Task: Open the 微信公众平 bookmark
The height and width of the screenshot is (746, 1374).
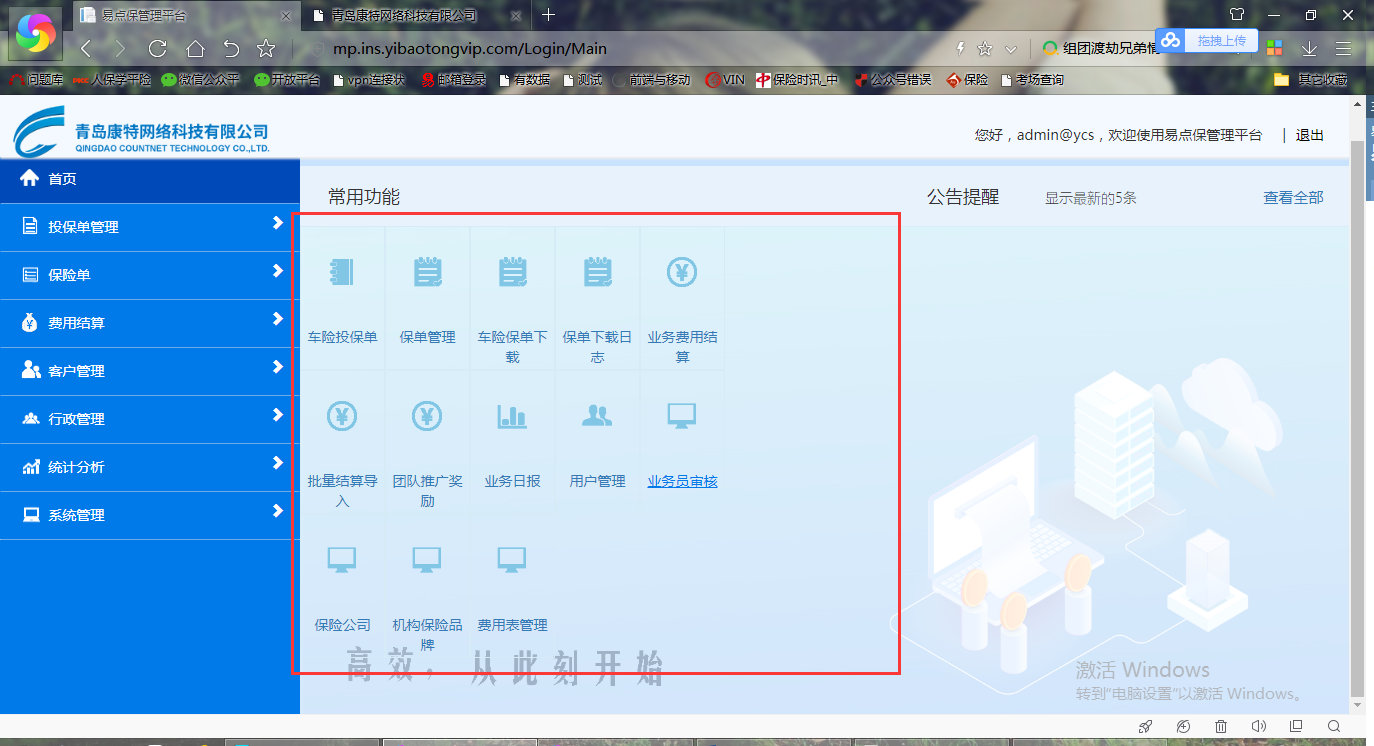Action: (x=201, y=80)
